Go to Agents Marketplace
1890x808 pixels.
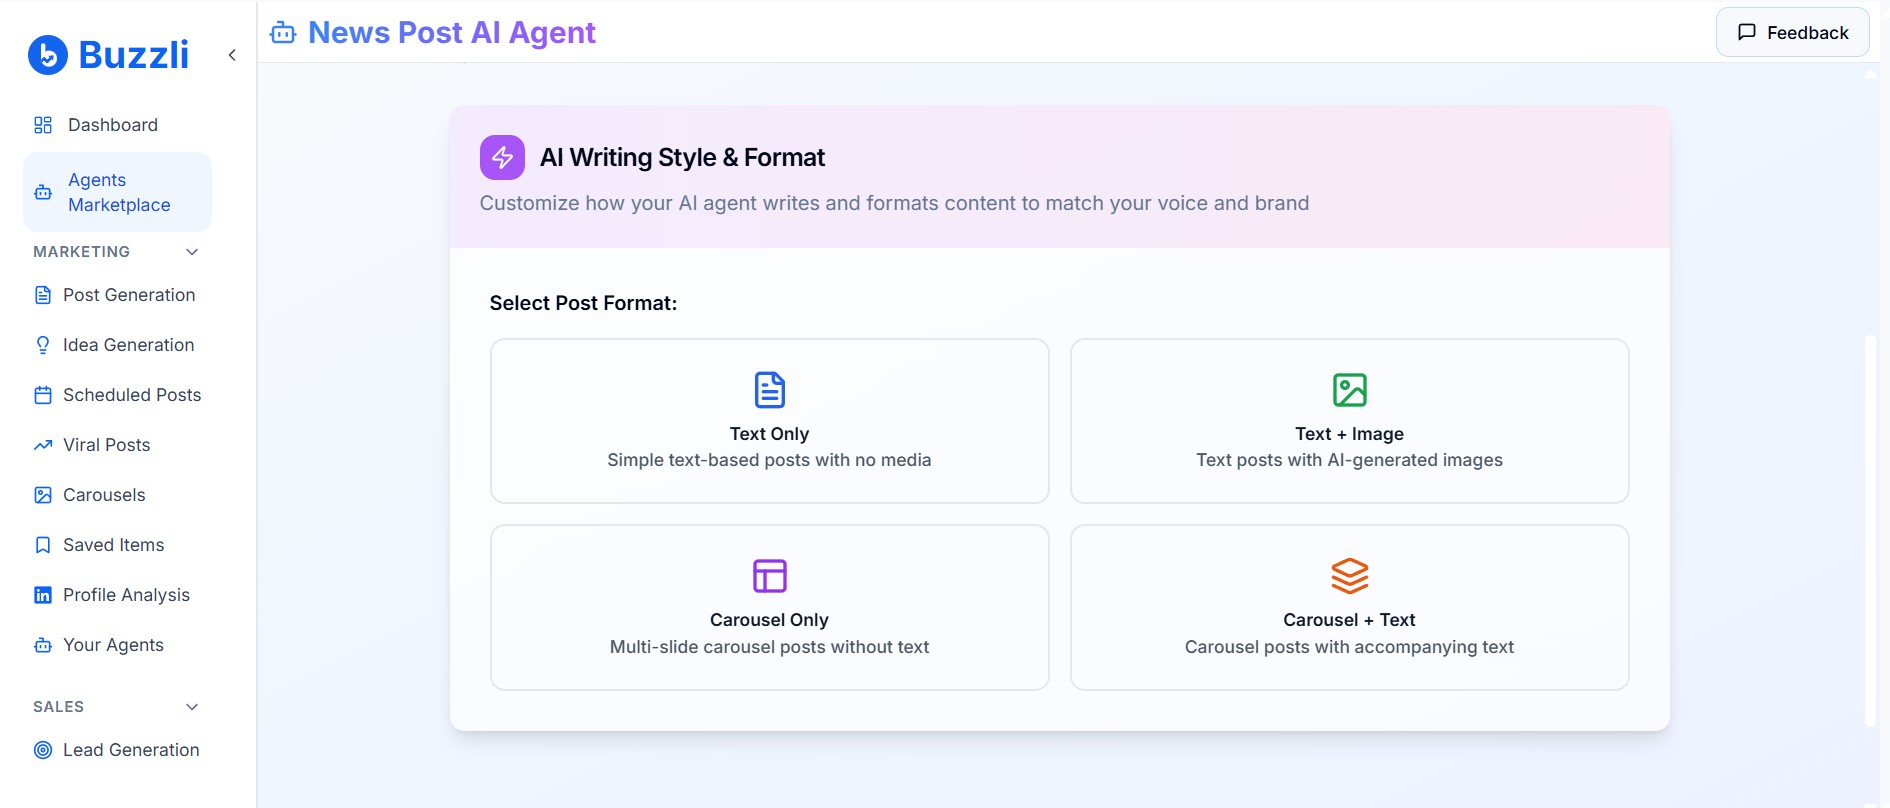point(118,192)
